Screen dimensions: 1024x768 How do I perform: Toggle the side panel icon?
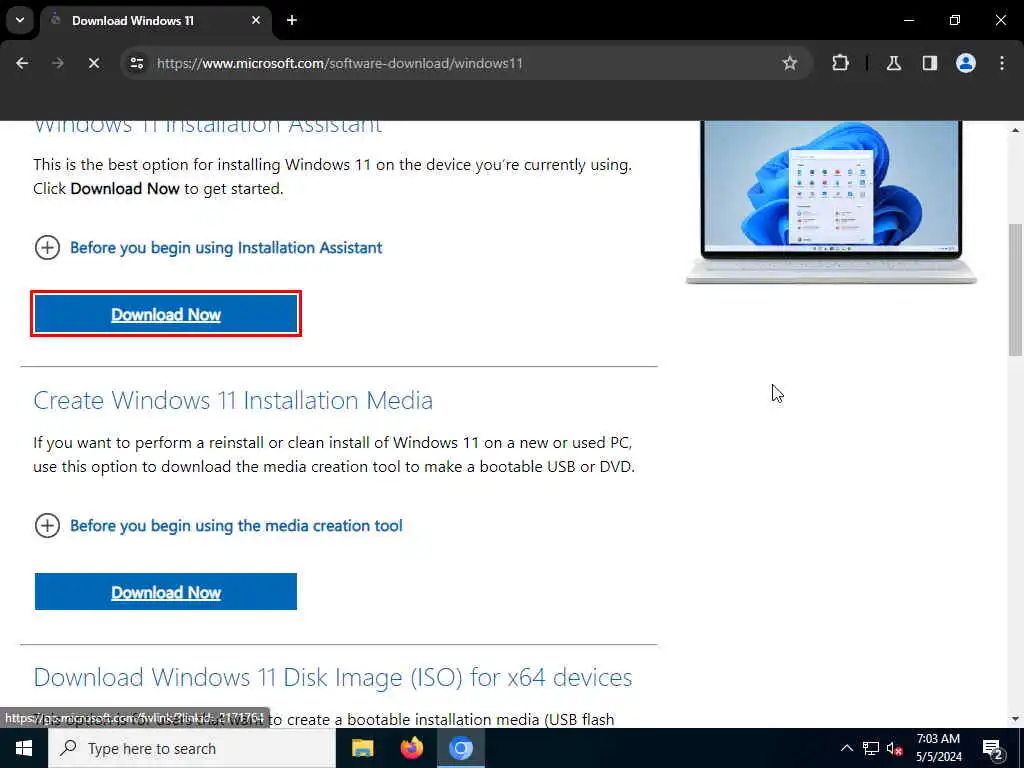pyautogui.click(x=930, y=63)
